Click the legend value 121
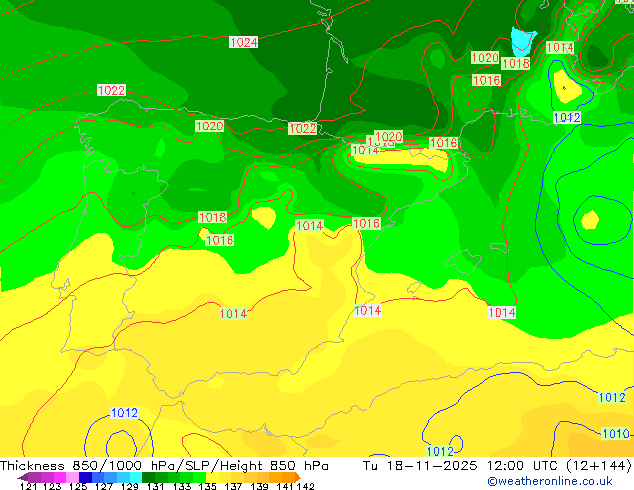This screenshot has width=634, height=490. click(28, 486)
